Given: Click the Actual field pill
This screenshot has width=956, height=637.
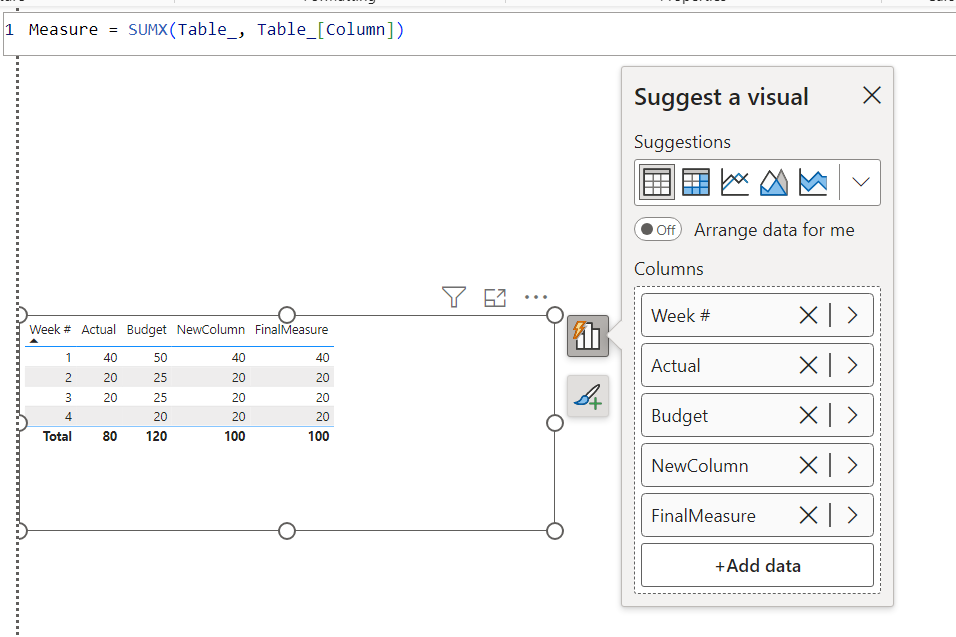Looking at the screenshot, I should point(757,365).
